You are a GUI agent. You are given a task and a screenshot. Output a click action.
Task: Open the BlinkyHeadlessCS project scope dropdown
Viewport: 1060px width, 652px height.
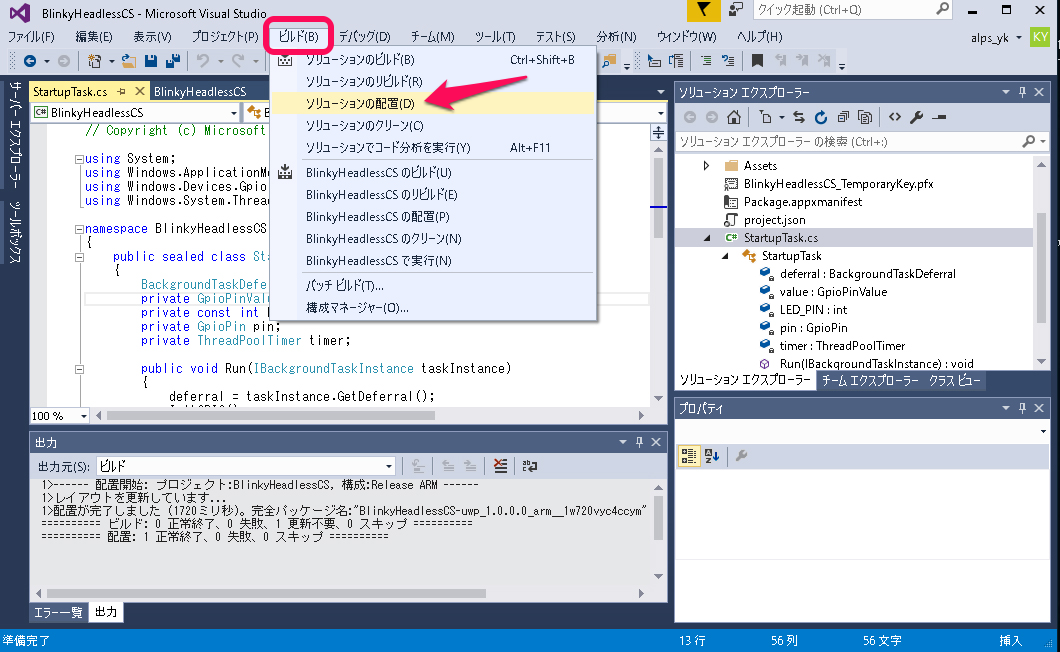click(234, 112)
